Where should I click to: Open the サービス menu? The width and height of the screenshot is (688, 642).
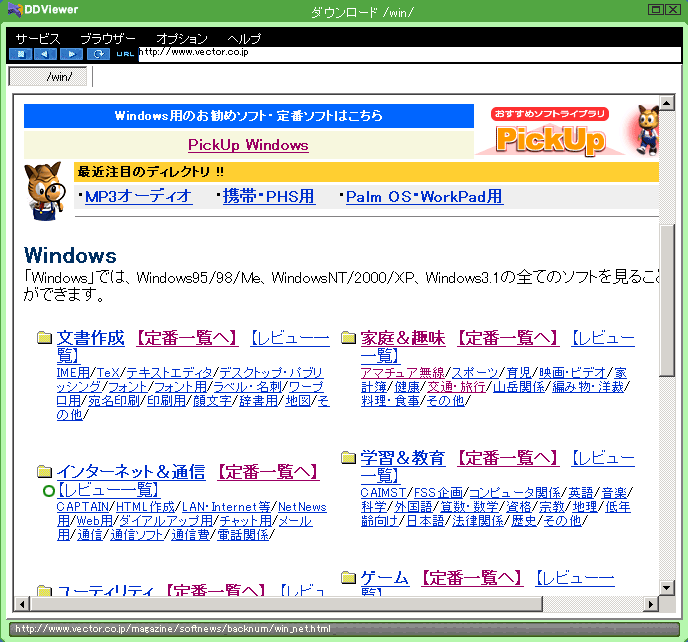tap(38, 39)
